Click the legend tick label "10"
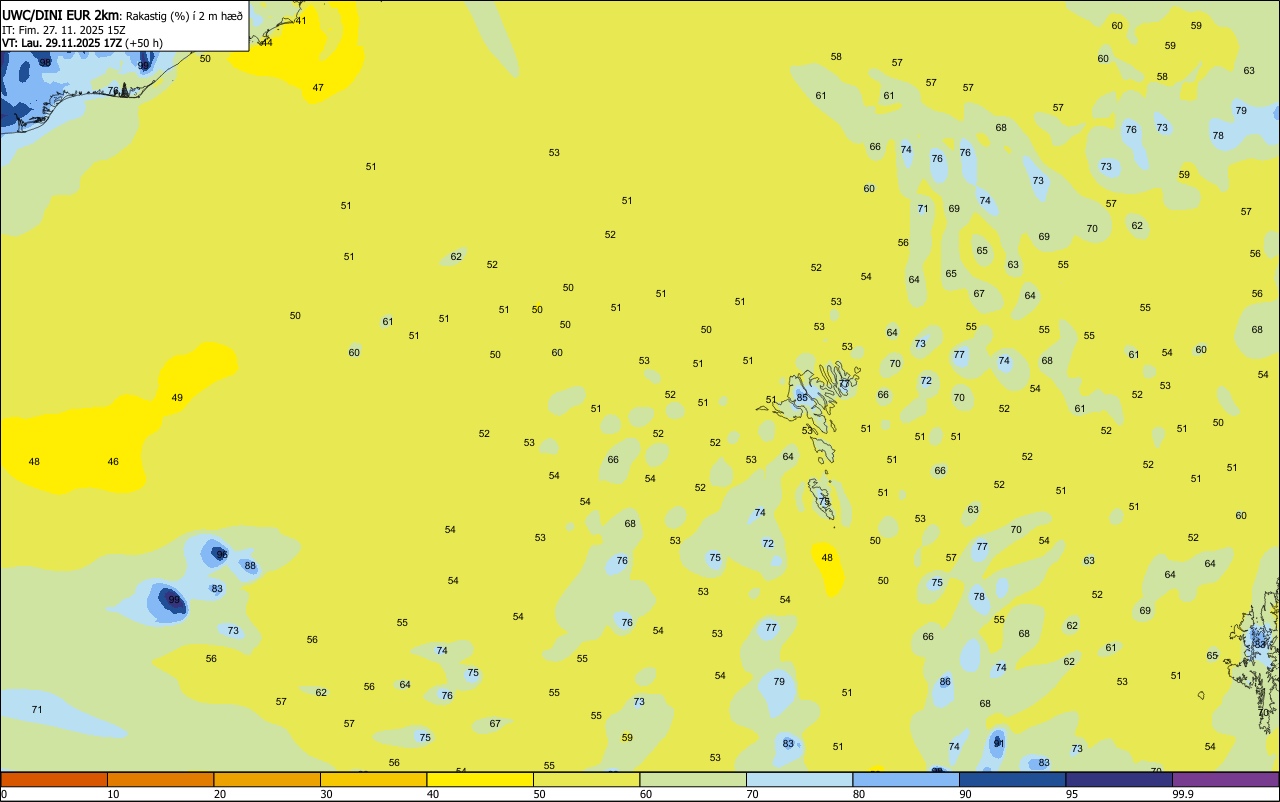1280x802 pixels. (113, 794)
